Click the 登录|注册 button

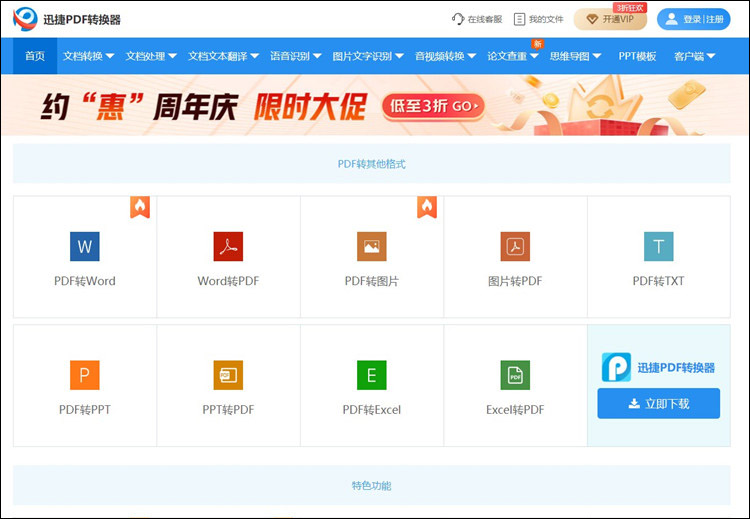[694, 19]
